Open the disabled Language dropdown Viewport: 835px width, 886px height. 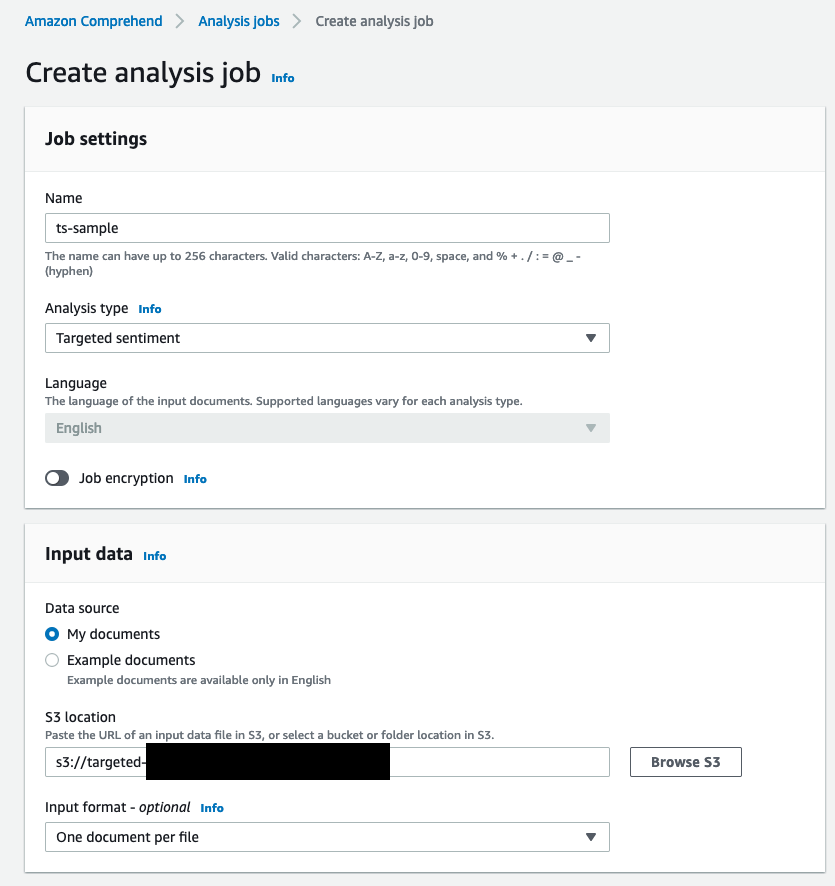click(327, 428)
